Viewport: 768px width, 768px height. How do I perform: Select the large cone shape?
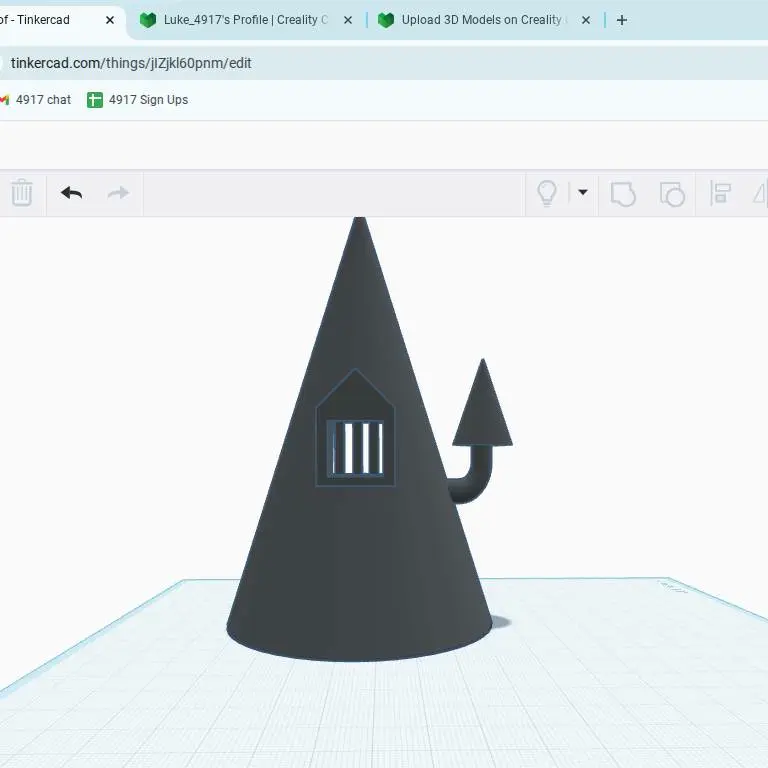pyautogui.click(x=358, y=560)
